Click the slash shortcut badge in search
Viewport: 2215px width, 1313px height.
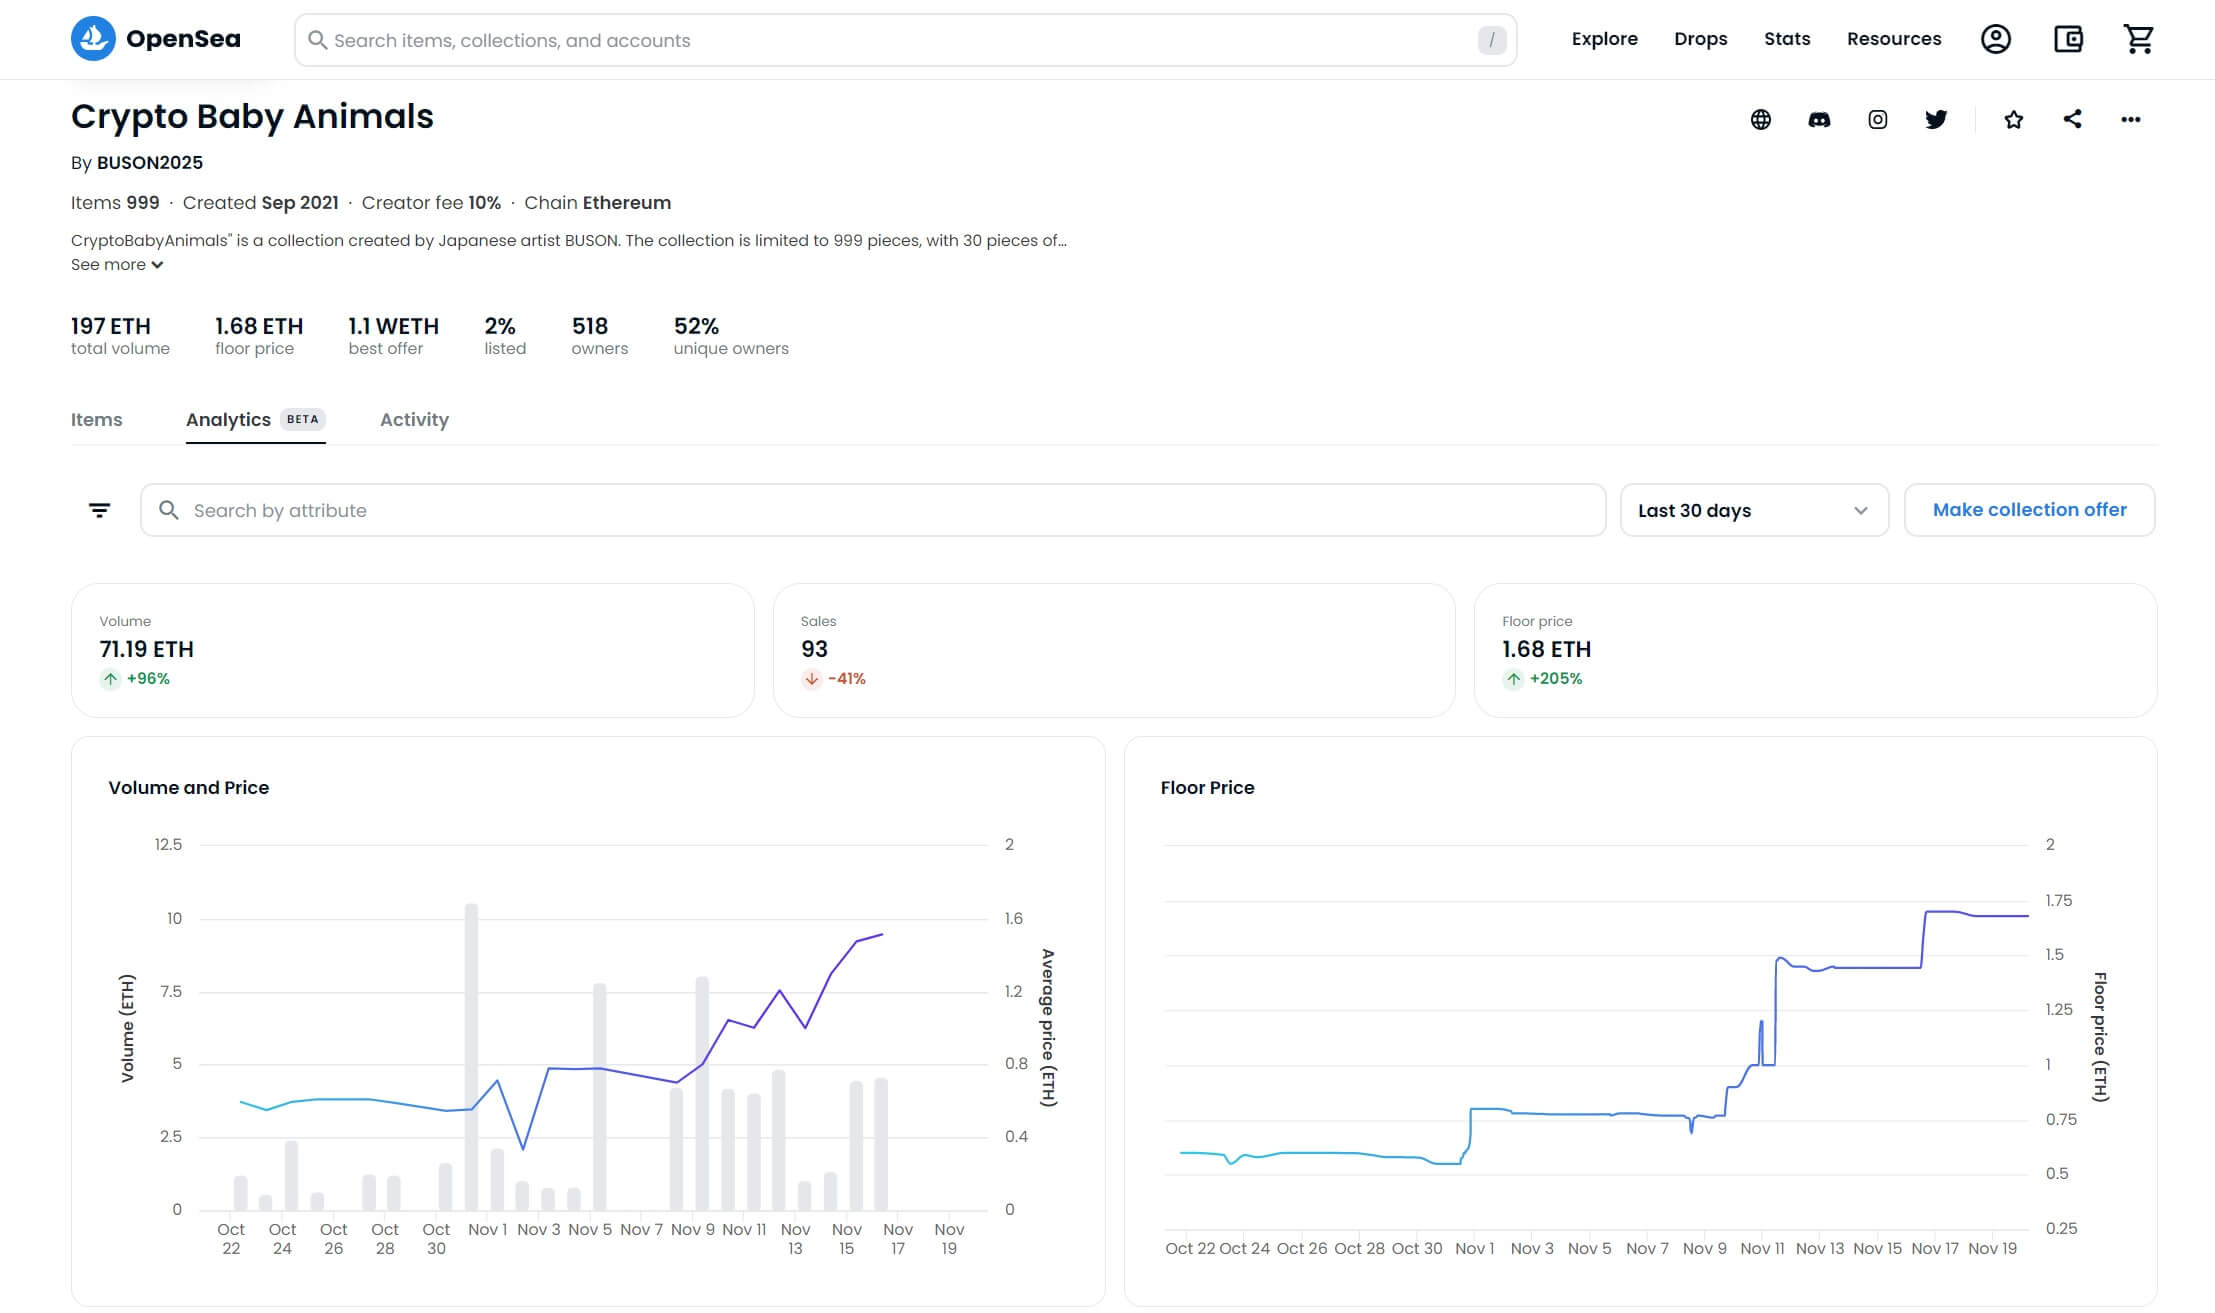coord(1491,40)
